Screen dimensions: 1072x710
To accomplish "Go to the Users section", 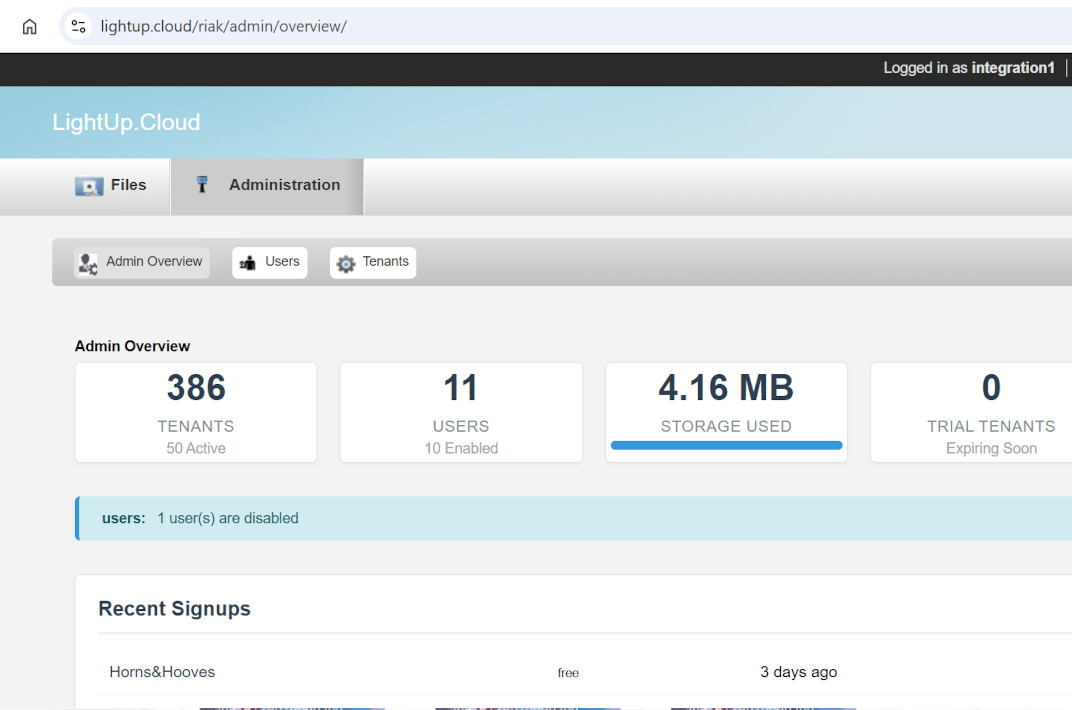I will [x=270, y=262].
